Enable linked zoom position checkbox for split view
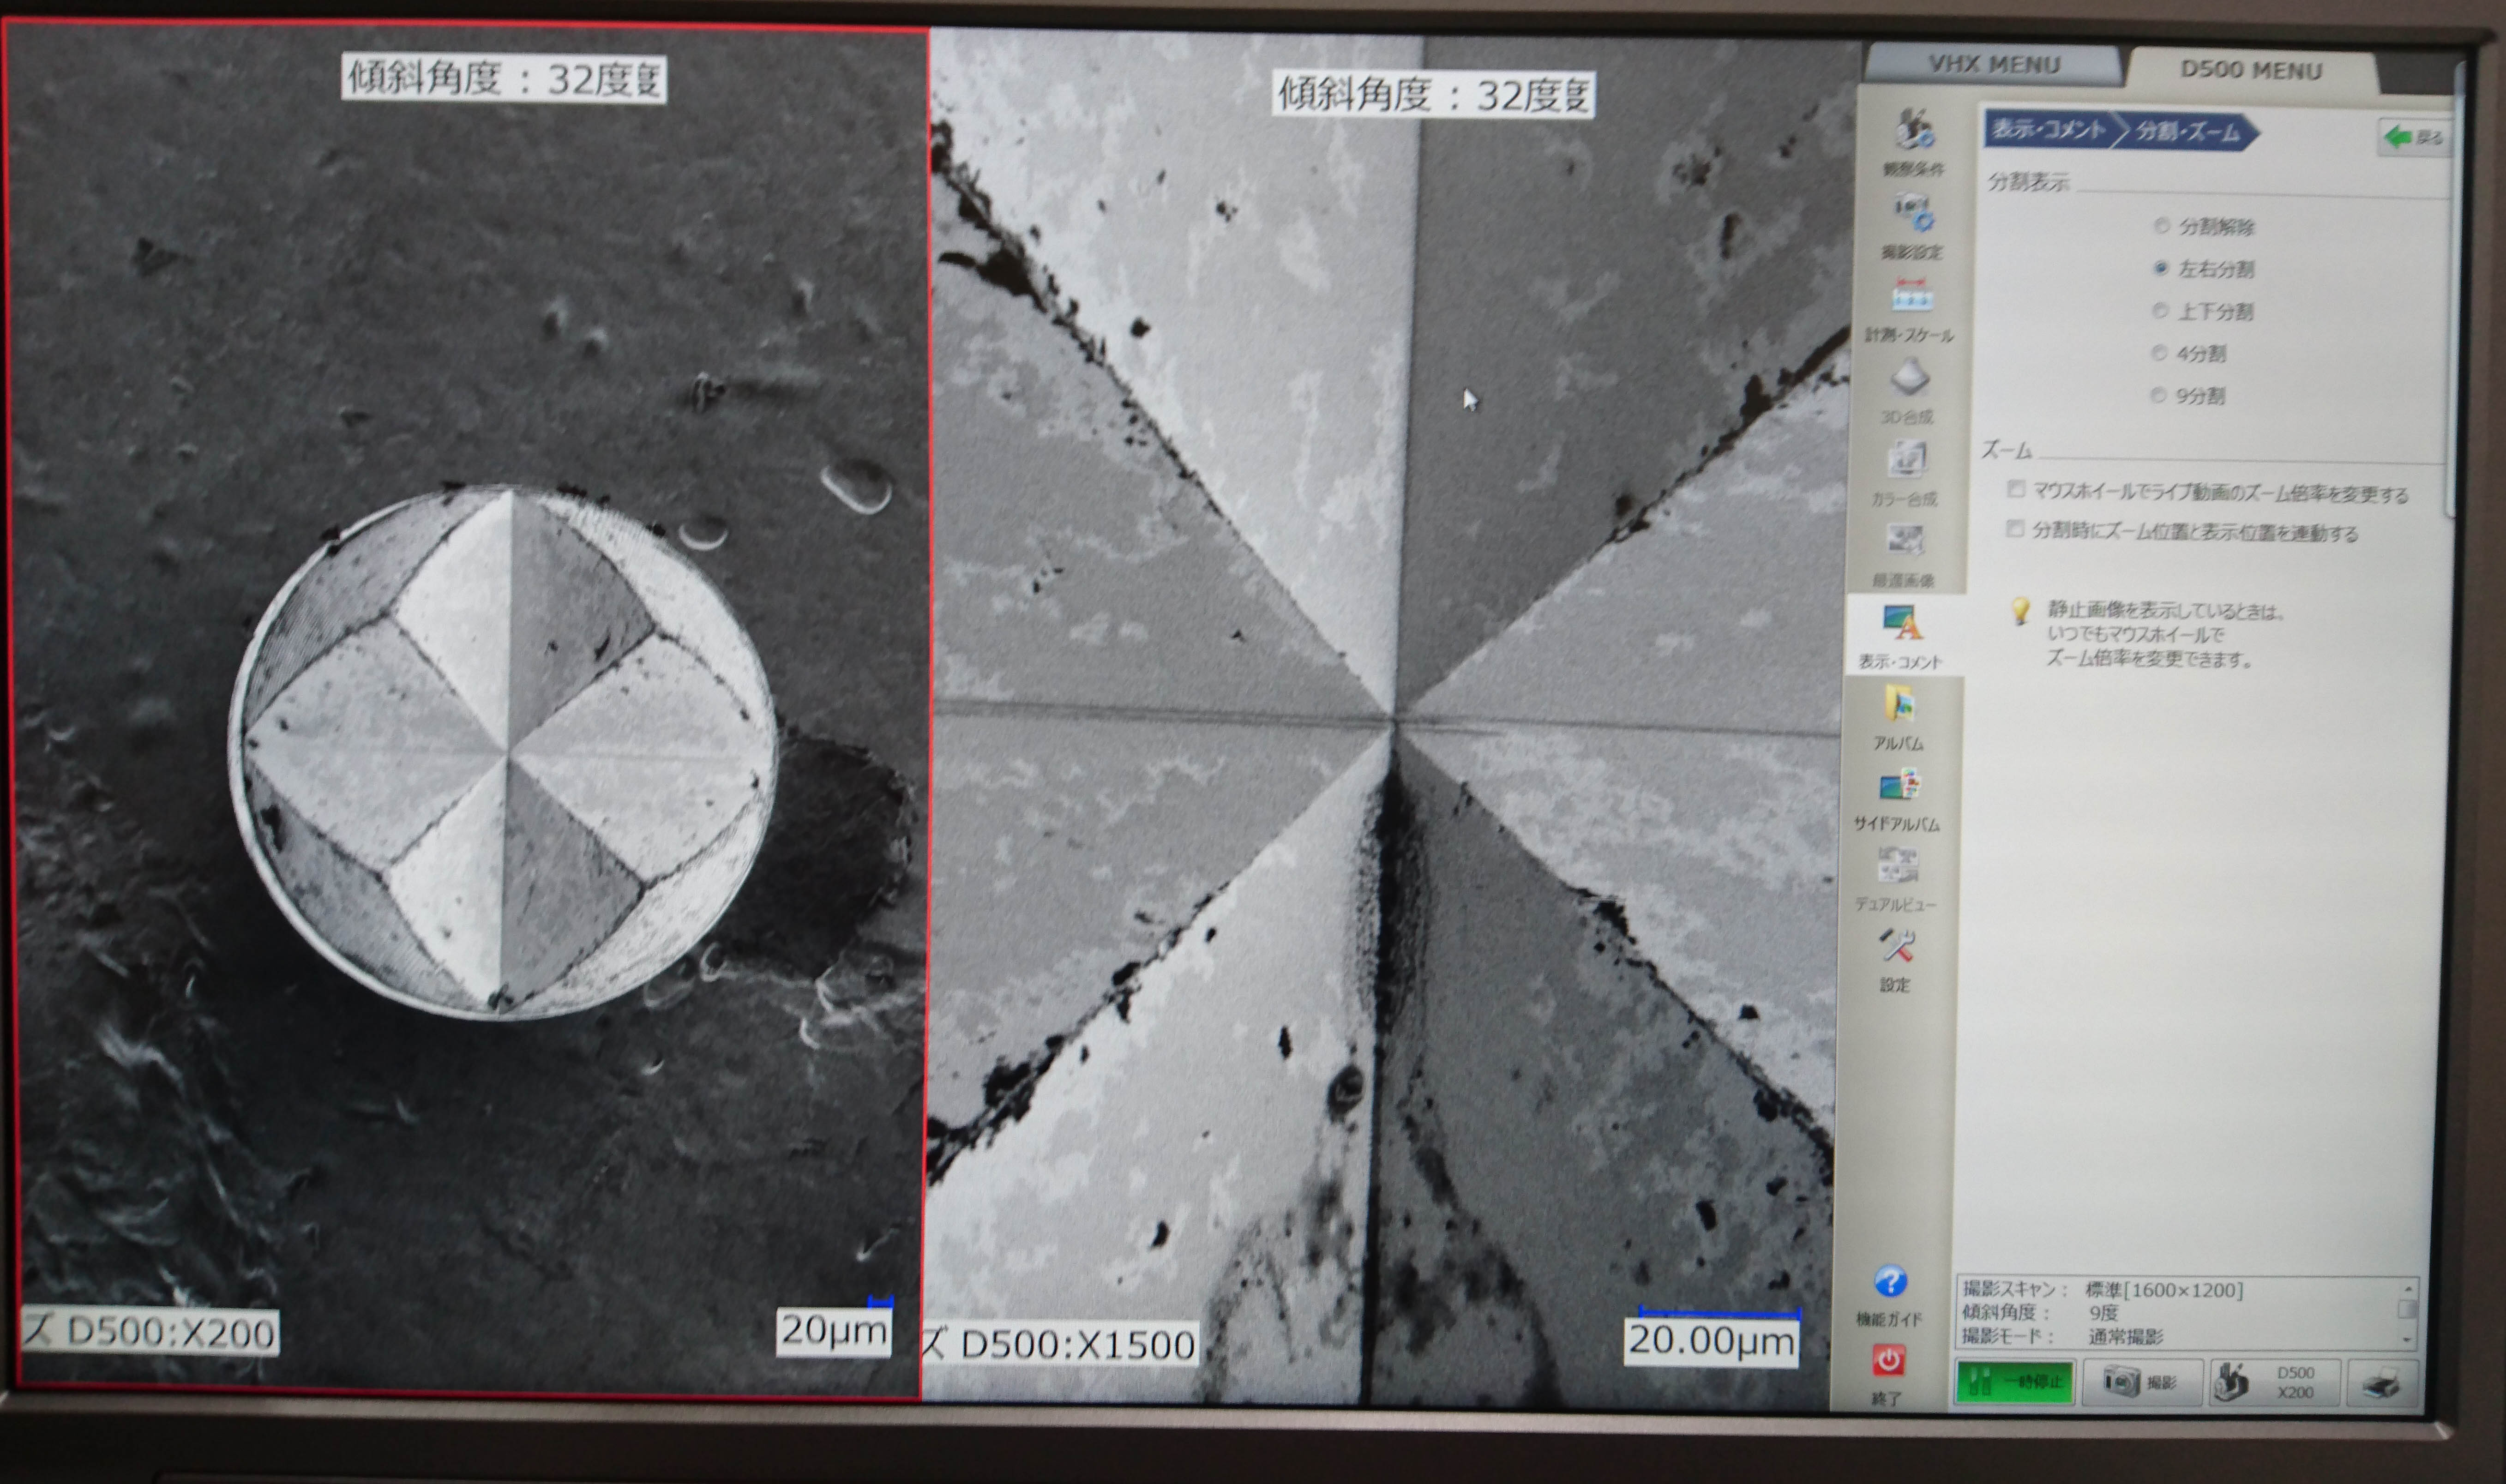Screen dimensions: 2506x1484 pyautogui.click(x=2015, y=529)
